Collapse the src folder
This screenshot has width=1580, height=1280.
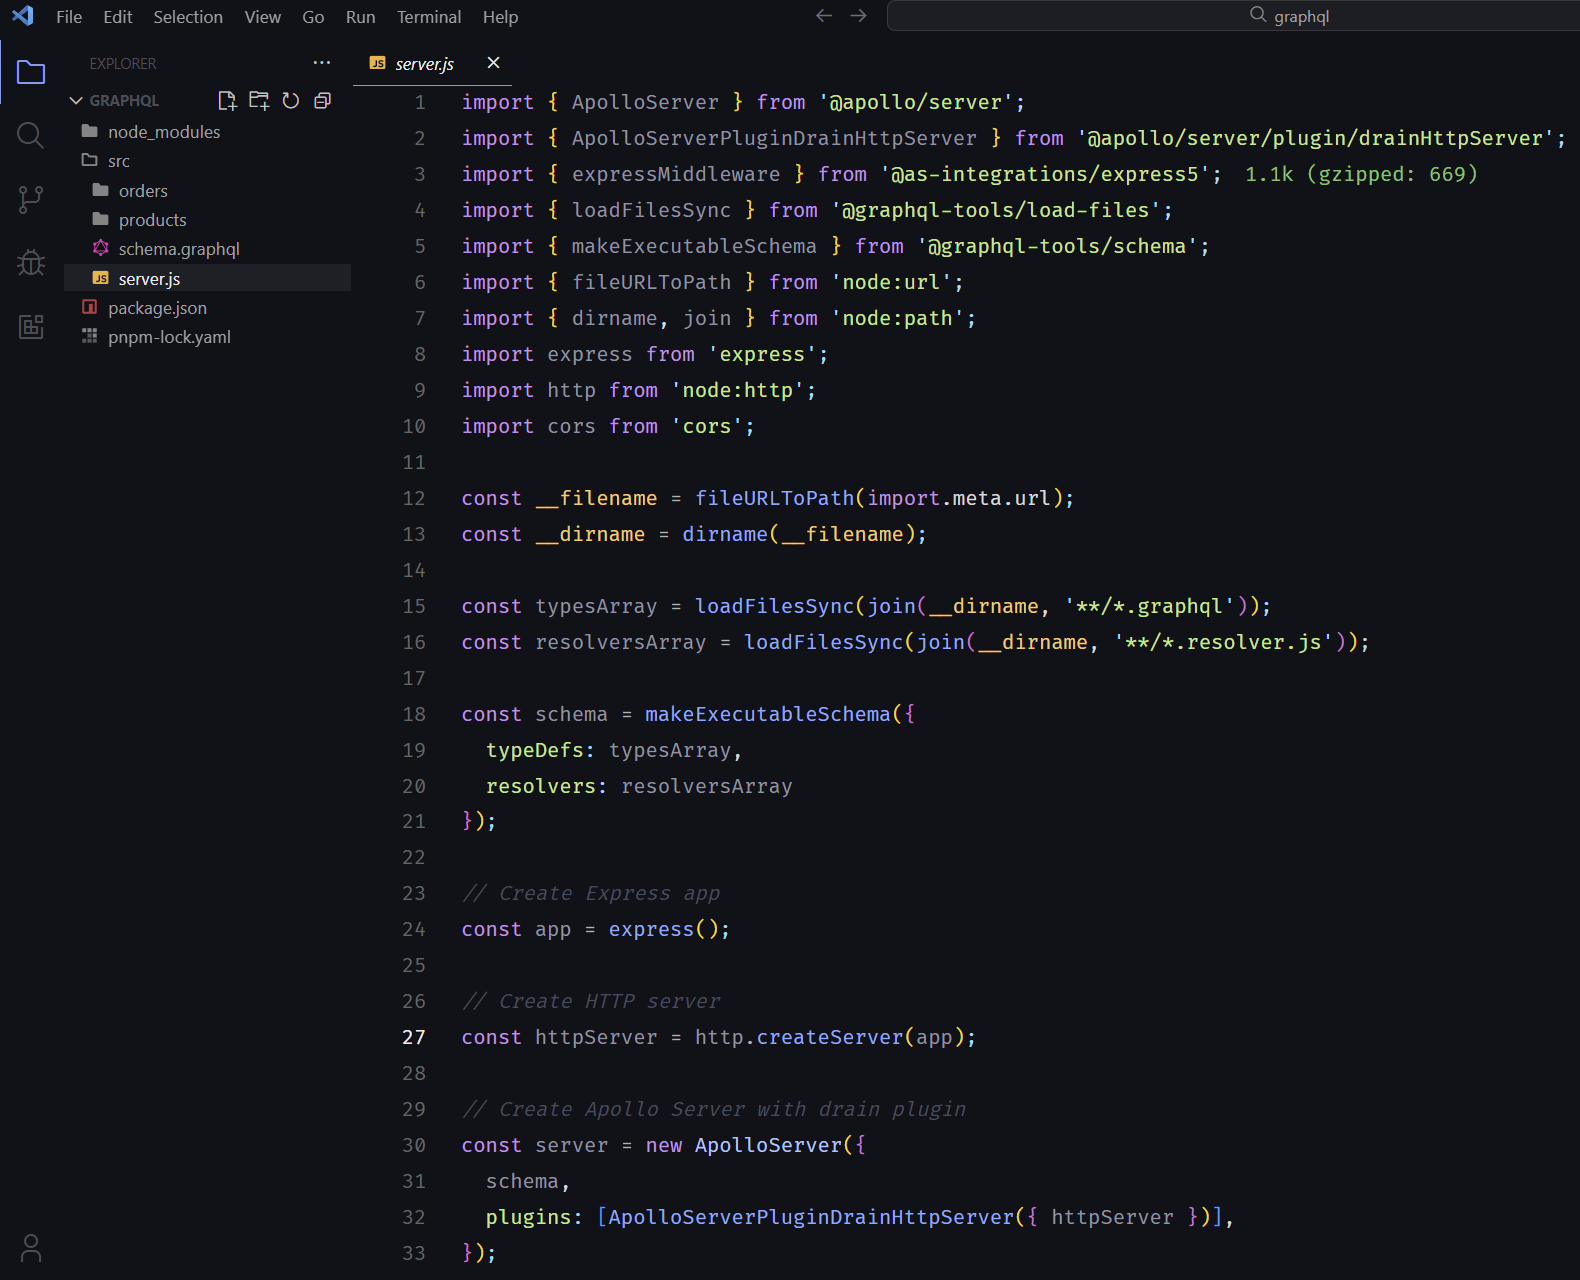coord(207,161)
